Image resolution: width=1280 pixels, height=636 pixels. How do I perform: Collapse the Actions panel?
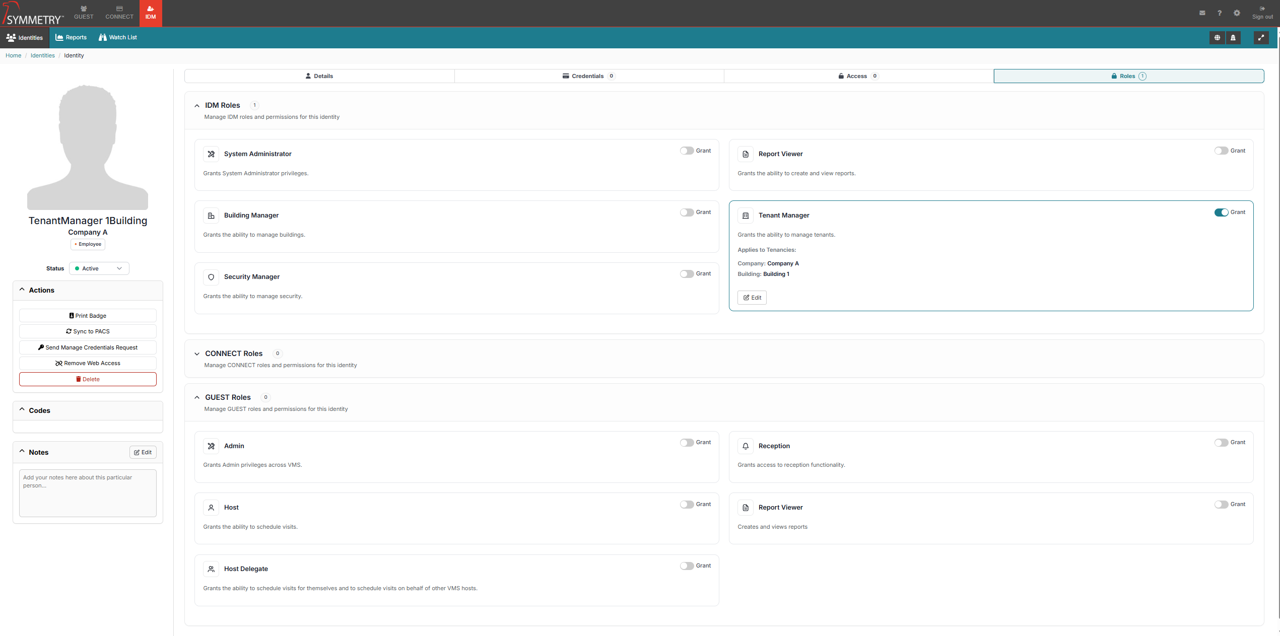click(x=23, y=290)
